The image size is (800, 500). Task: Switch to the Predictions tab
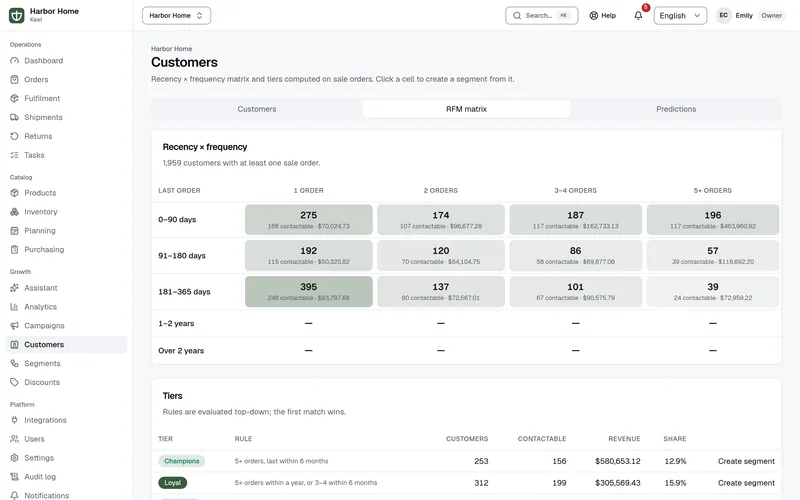pos(676,109)
